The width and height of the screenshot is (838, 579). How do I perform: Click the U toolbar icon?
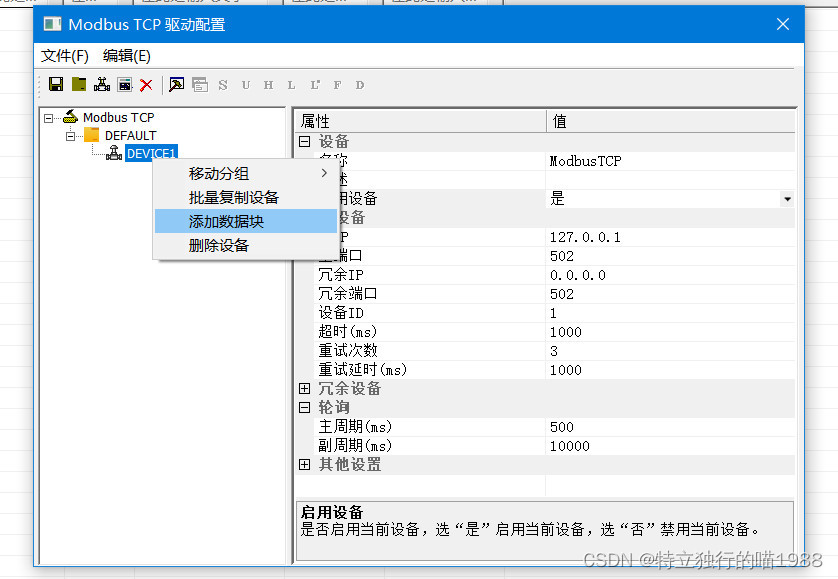pos(246,84)
